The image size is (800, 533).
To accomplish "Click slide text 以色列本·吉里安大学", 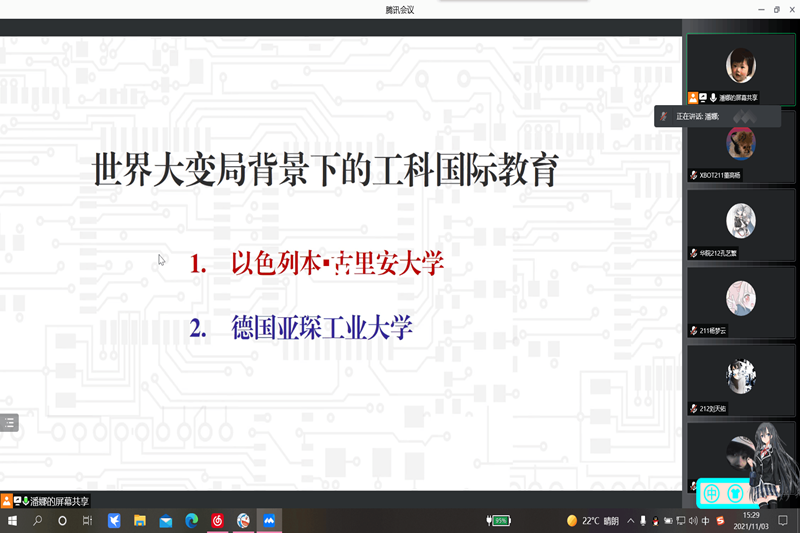I will click(337, 264).
